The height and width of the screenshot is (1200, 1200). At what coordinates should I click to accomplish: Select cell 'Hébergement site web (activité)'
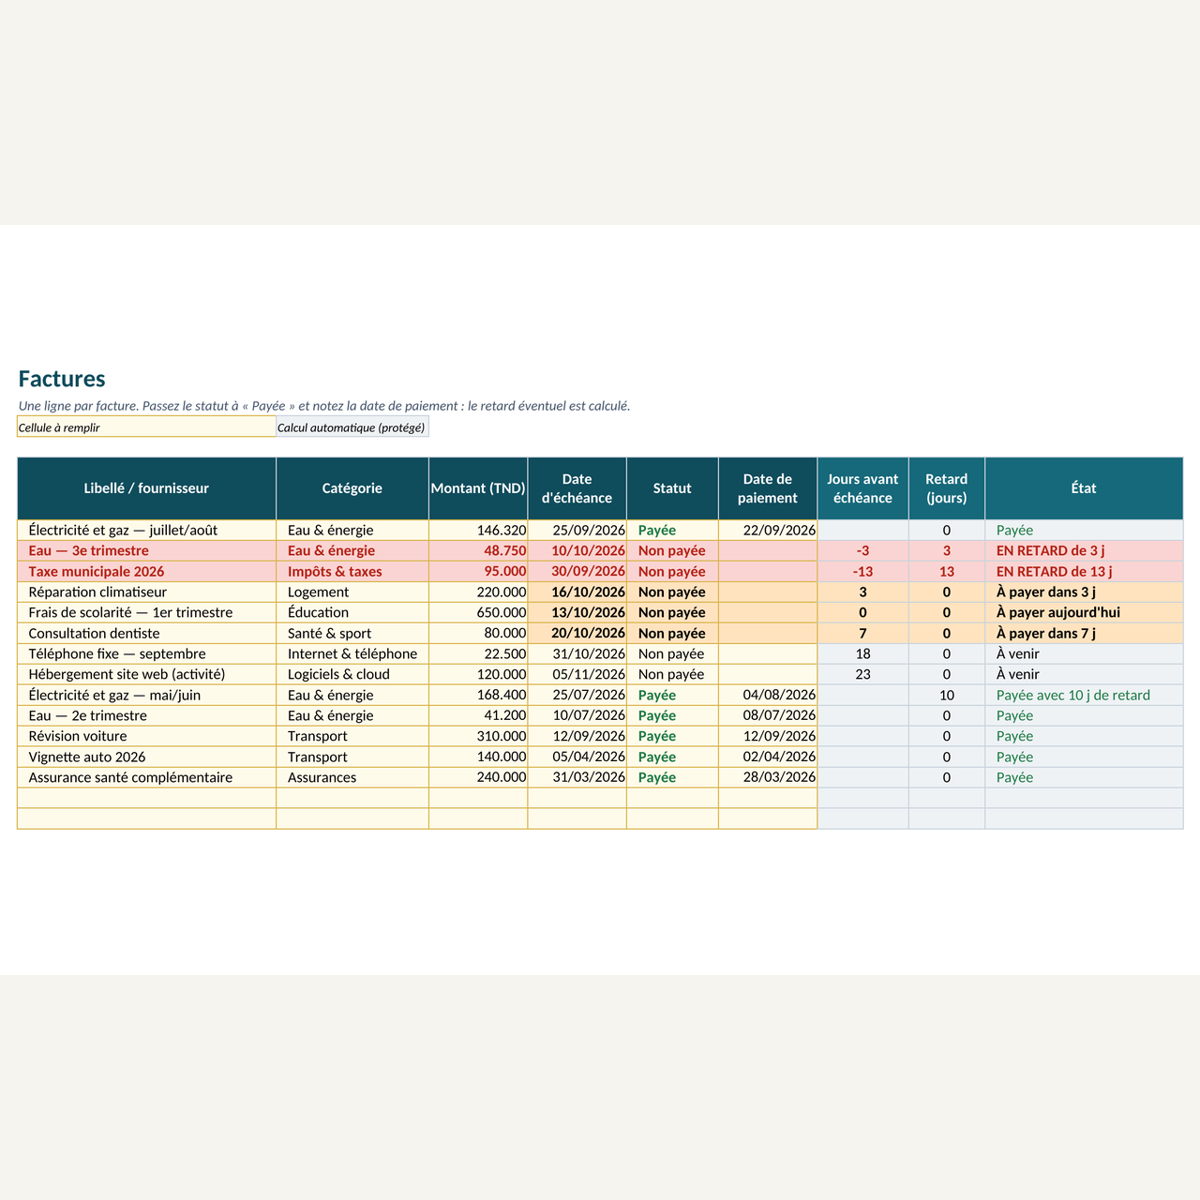pyautogui.click(x=147, y=674)
